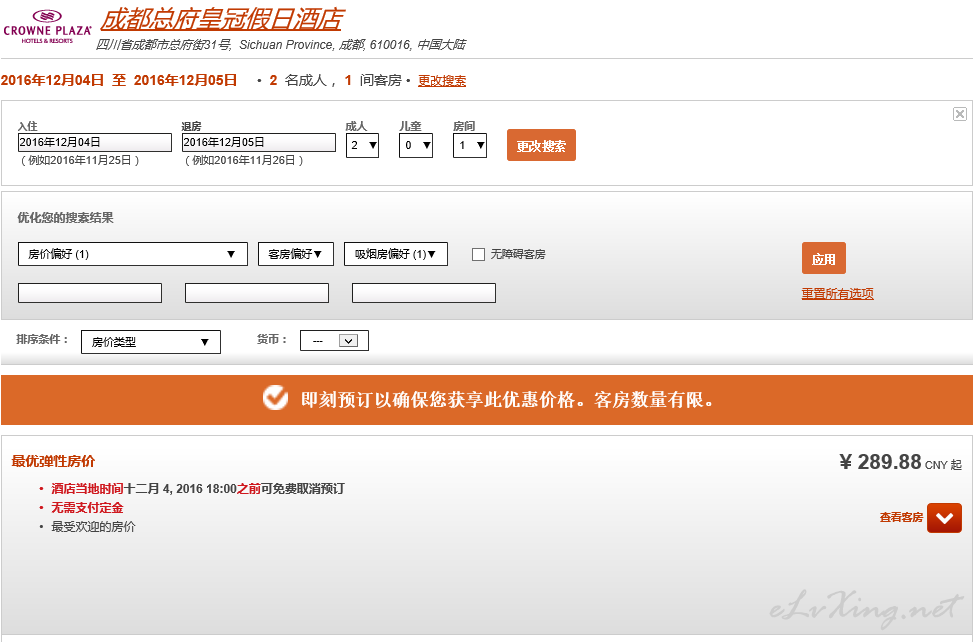Viewport: 974px width, 642px height.
Task: Open the 成人 adults dropdown
Action: point(362,146)
